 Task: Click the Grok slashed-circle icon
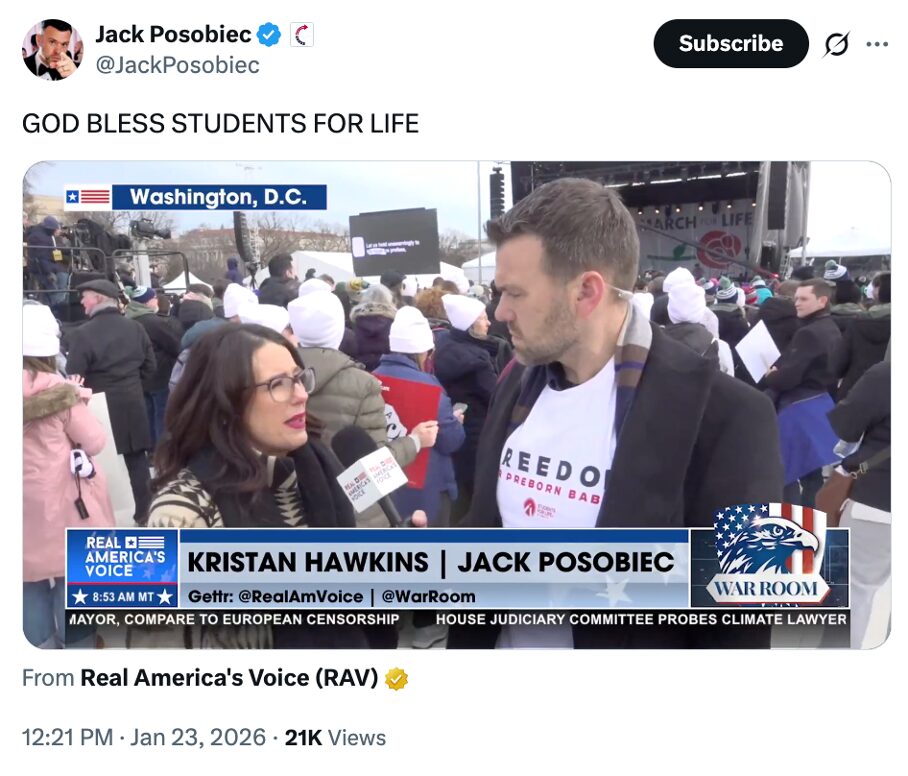point(836,44)
